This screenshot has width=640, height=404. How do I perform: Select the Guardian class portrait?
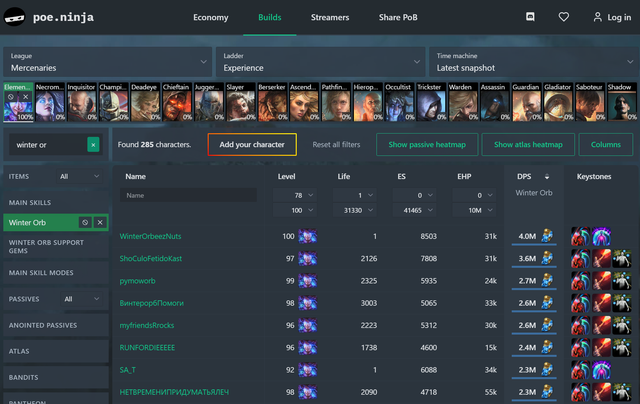(x=527, y=102)
